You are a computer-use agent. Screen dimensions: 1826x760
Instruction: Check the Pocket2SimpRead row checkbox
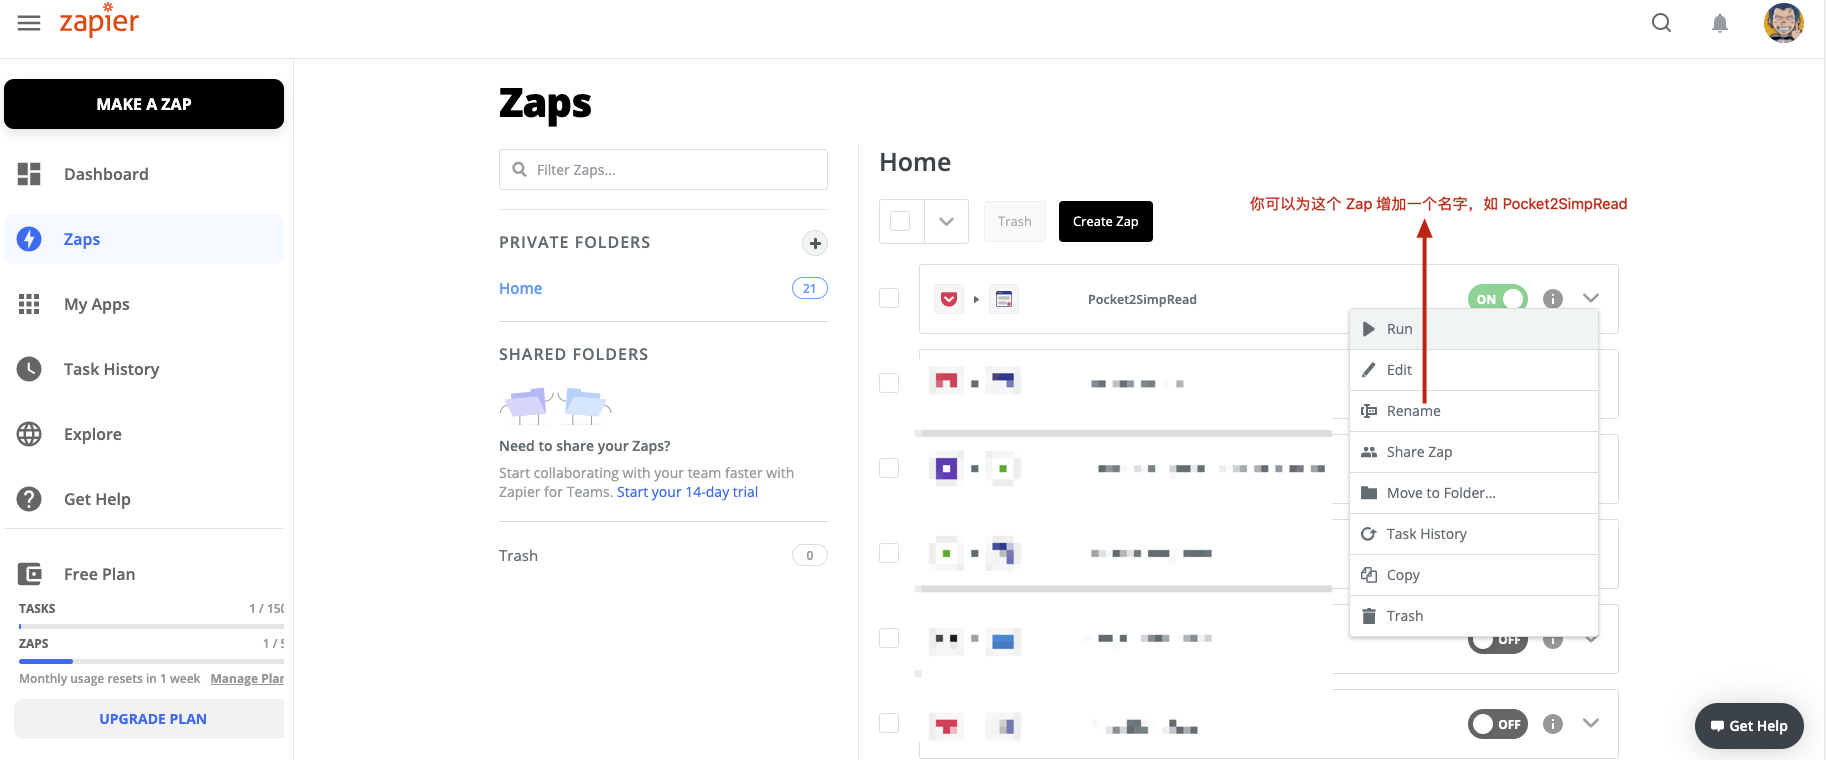pos(889,298)
